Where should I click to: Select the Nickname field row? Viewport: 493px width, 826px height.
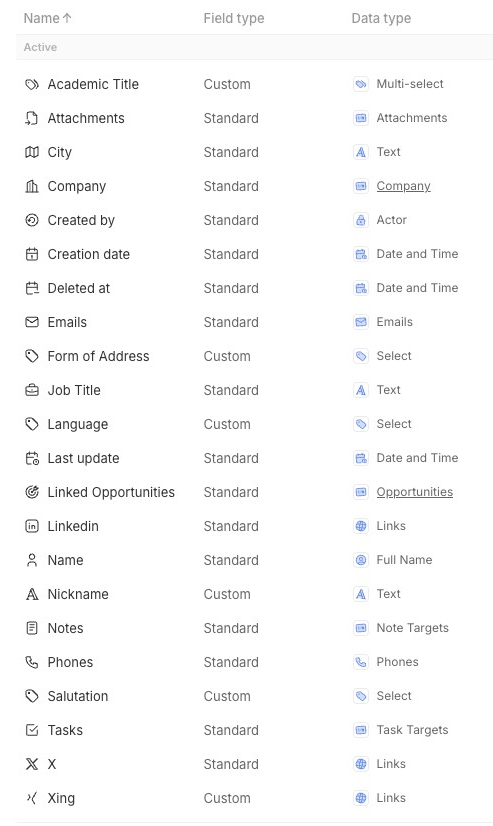(254, 594)
